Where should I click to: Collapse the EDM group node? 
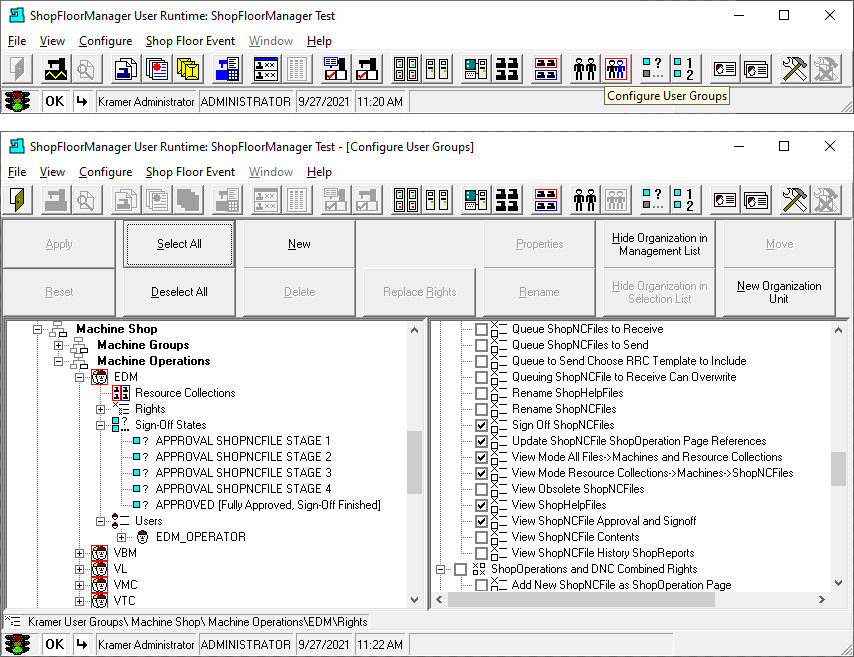[x=80, y=377]
